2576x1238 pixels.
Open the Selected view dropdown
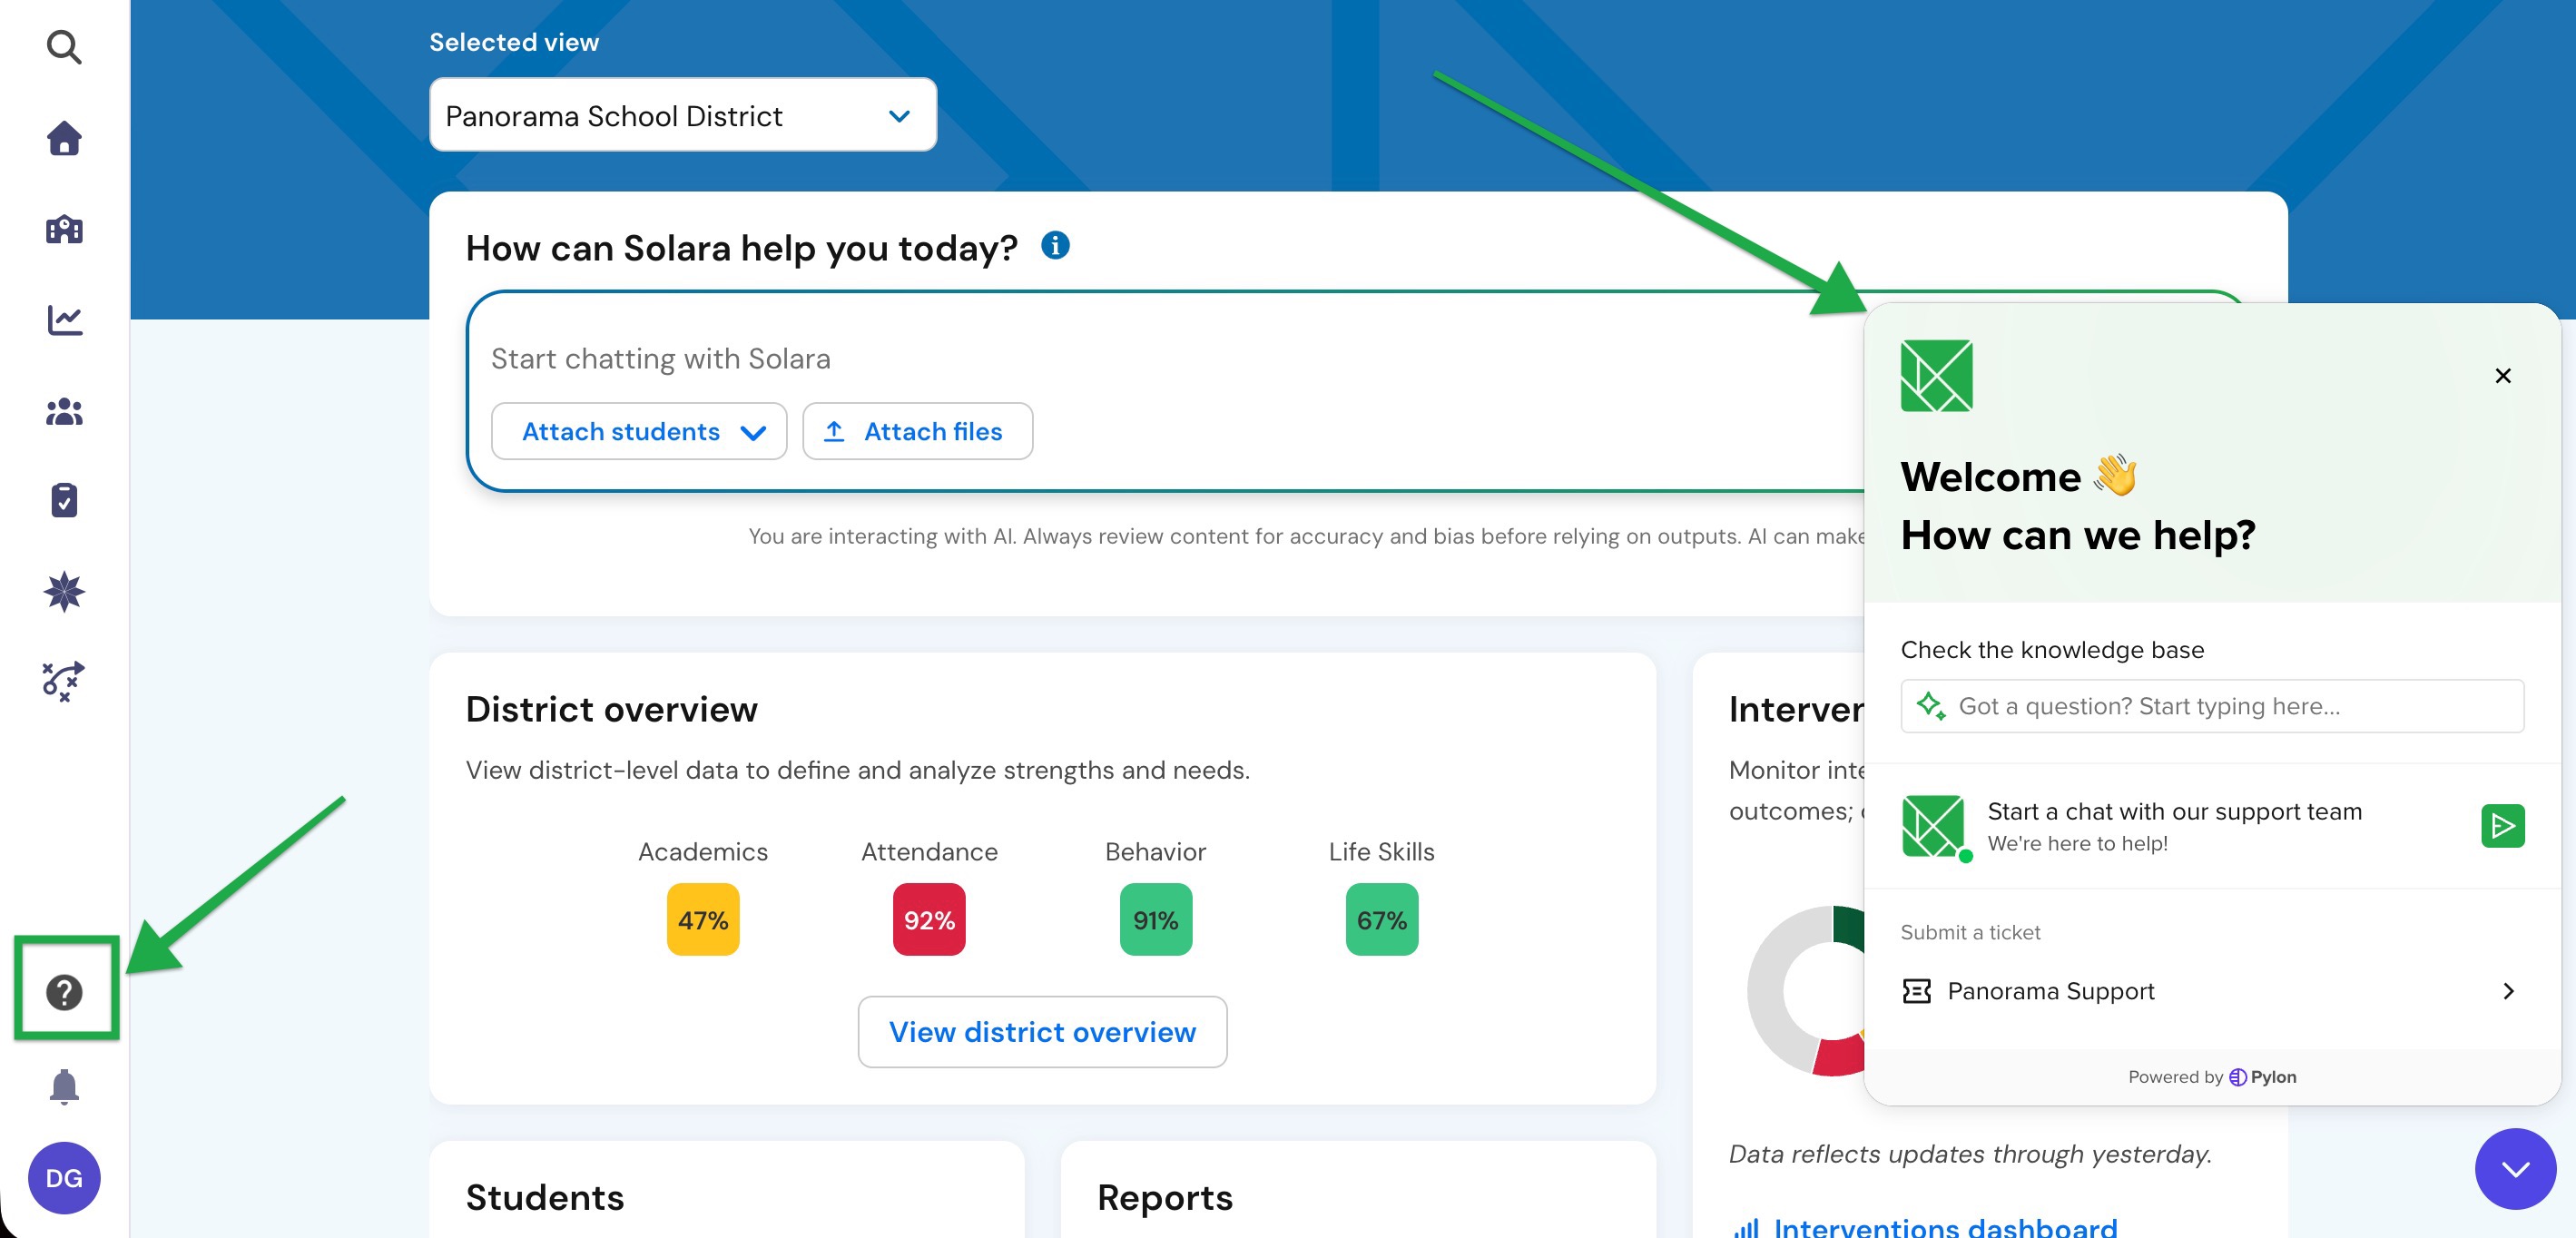(x=682, y=115)
